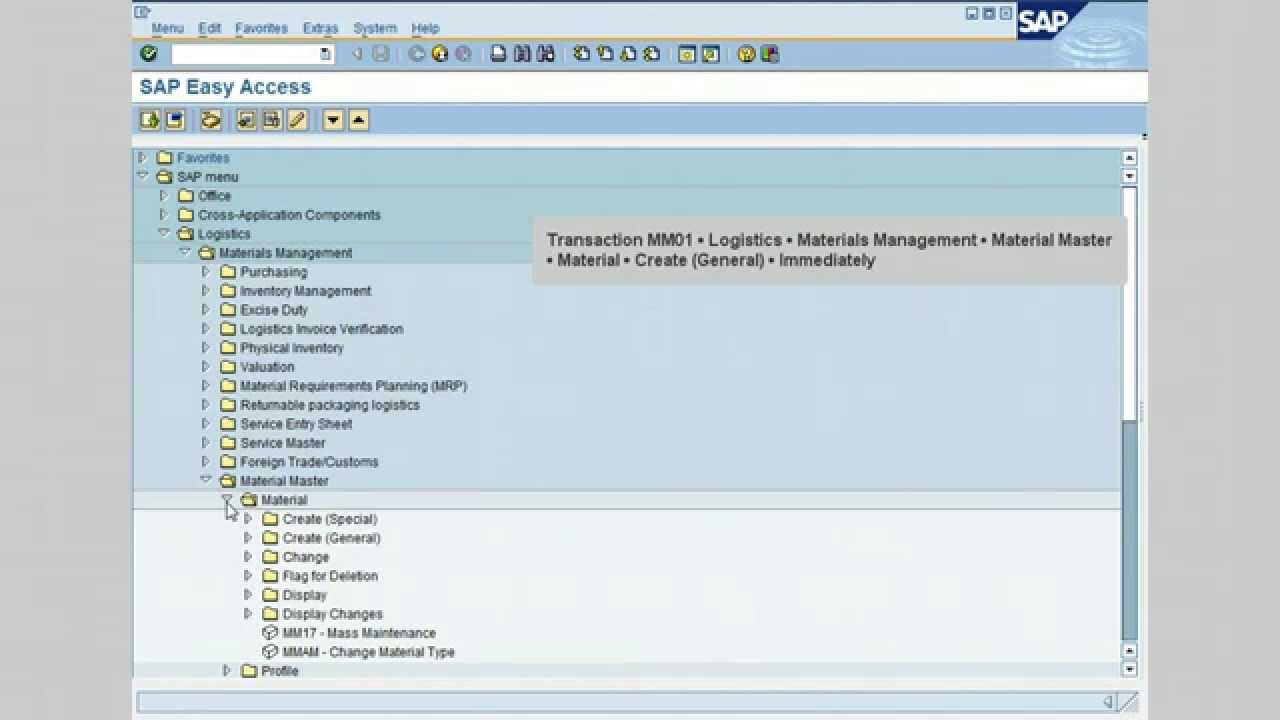Select Returnable packaging logistics item
The width and height of the screenshot is (1280, 720).
point(330,405)
